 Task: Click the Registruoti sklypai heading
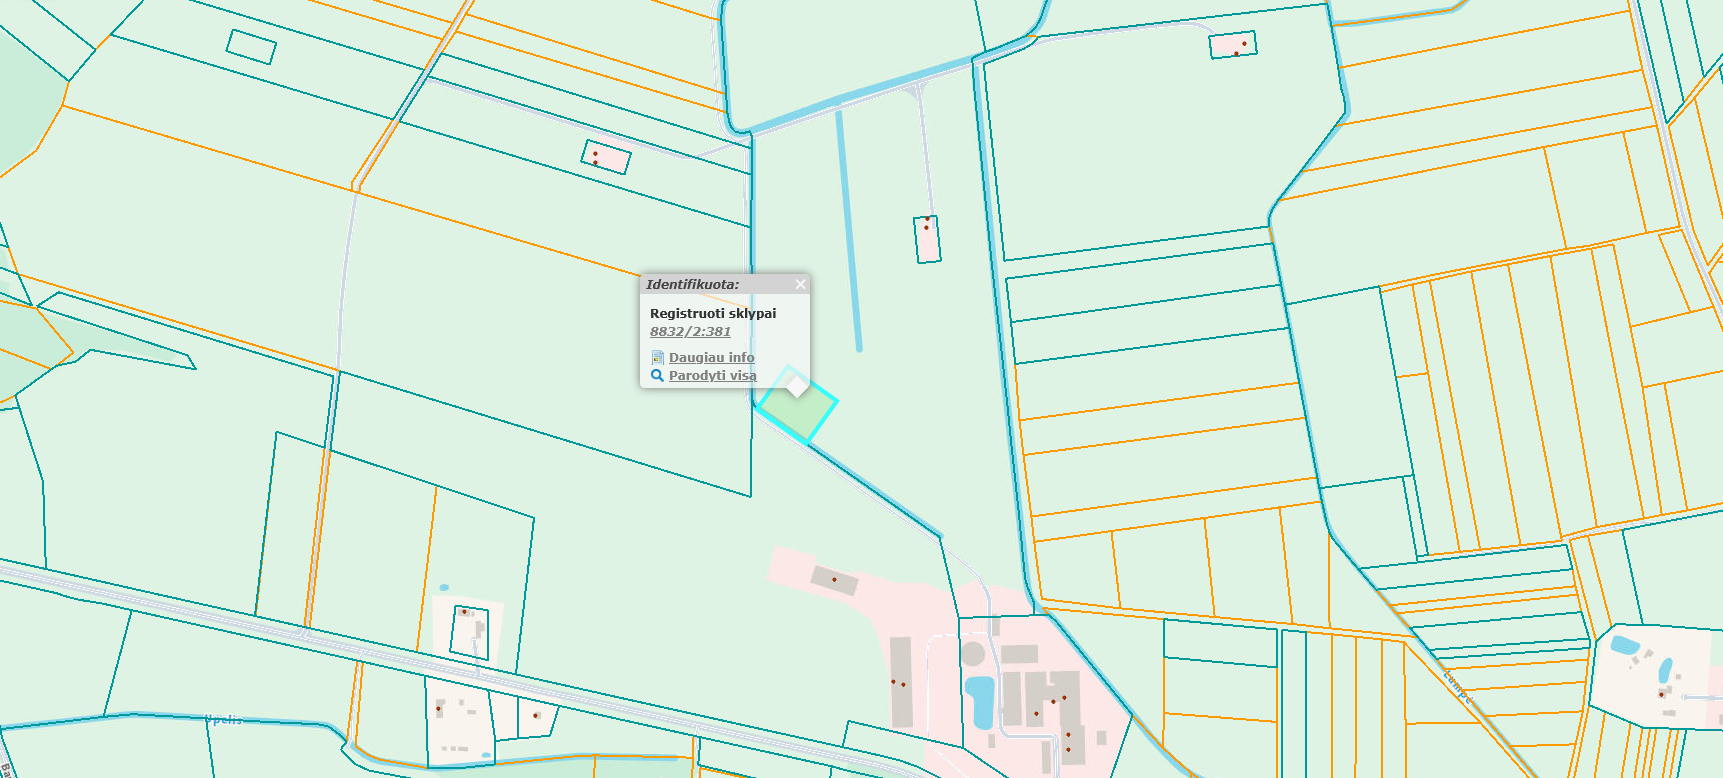click(712, 314)
